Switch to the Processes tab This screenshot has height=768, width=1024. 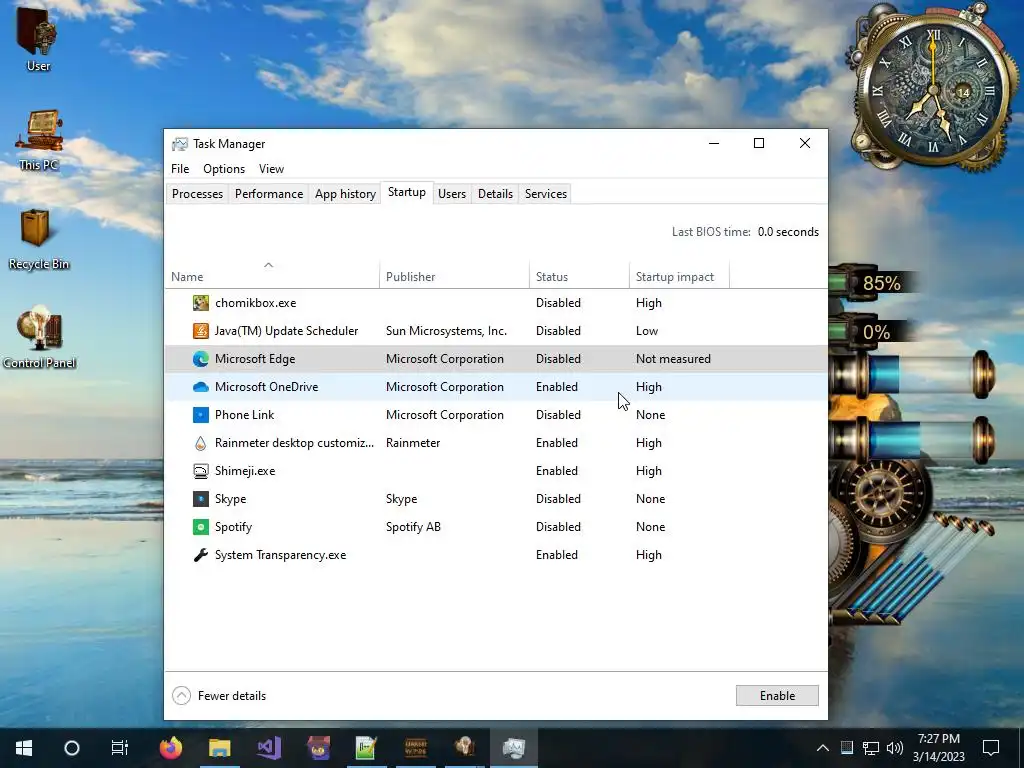pyautogui.click(x=197, y=194)
